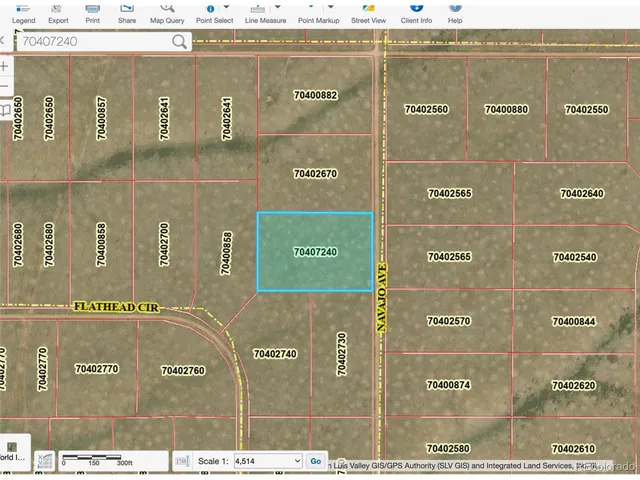Click parcel label 70400880
Viewport: 640px width, 480px height.
507,109
